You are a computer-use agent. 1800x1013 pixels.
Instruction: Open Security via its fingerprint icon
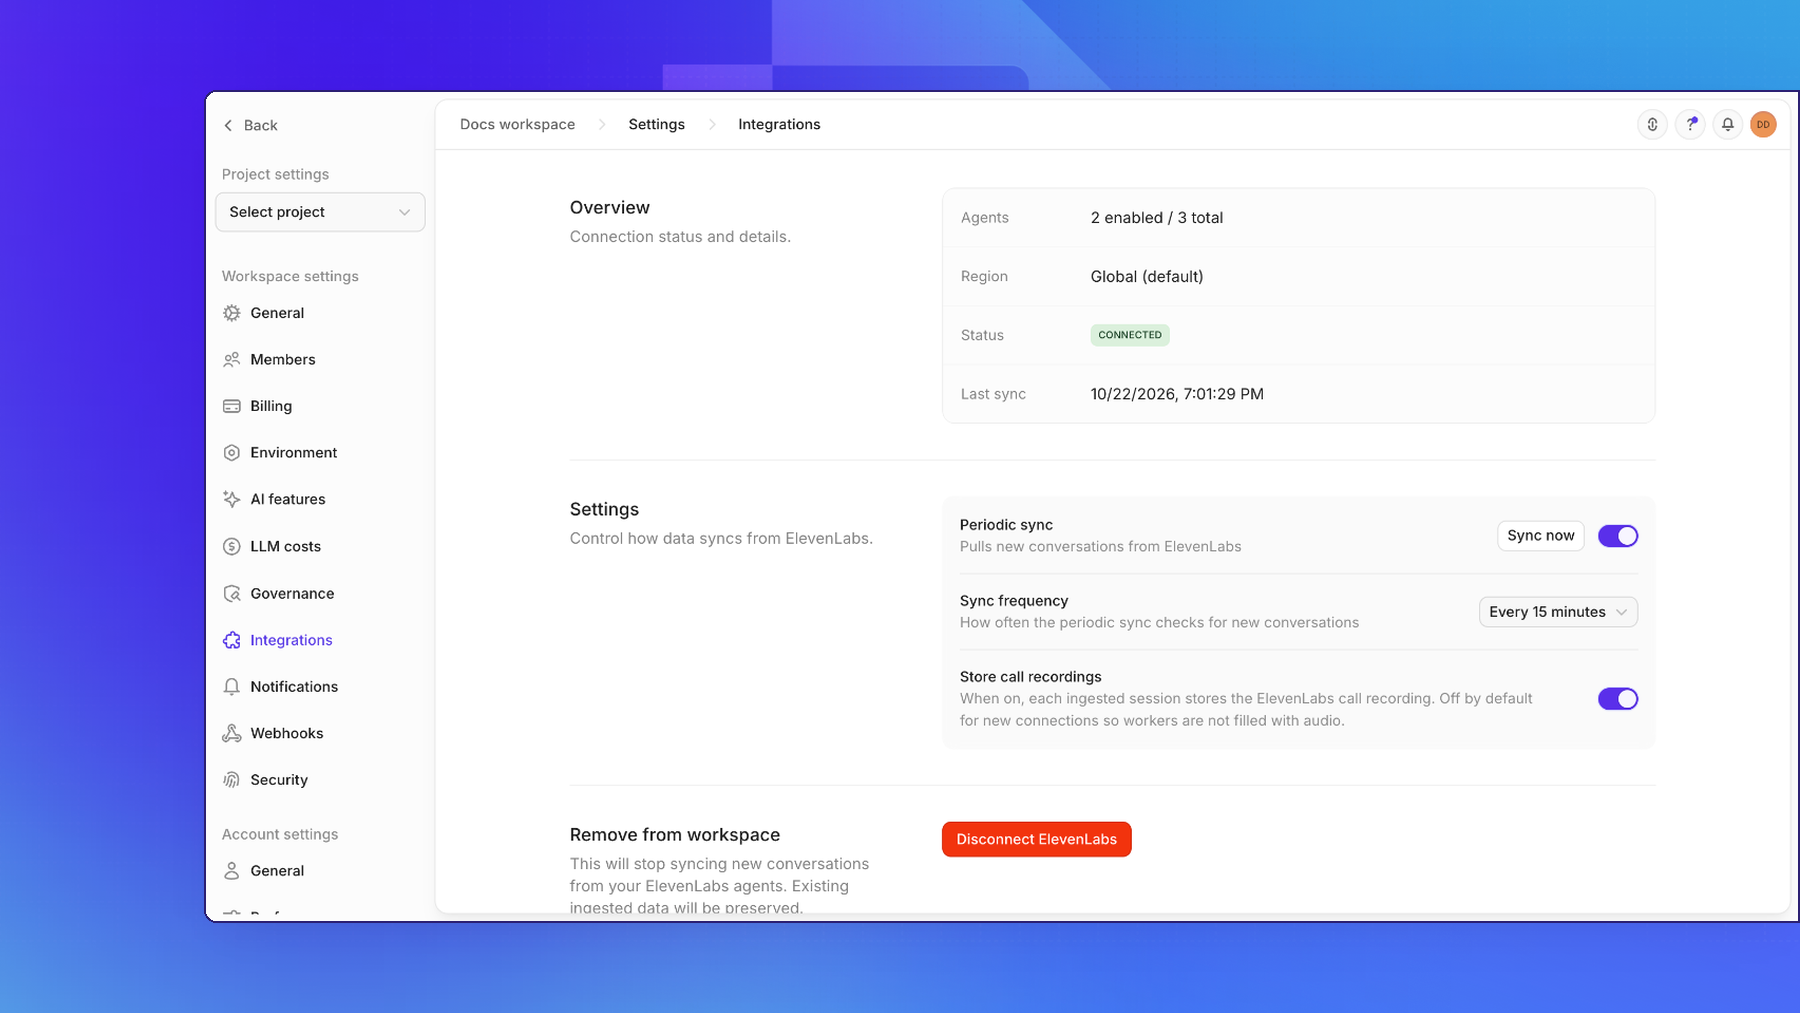tap(232, 780)
